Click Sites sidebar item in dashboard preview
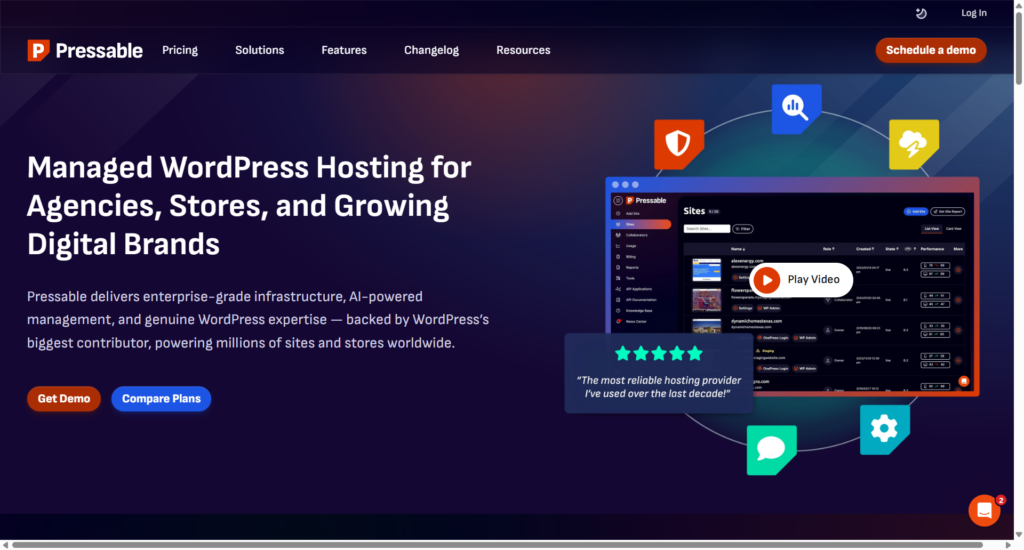 pyautogui.click(x=641, y=224)
